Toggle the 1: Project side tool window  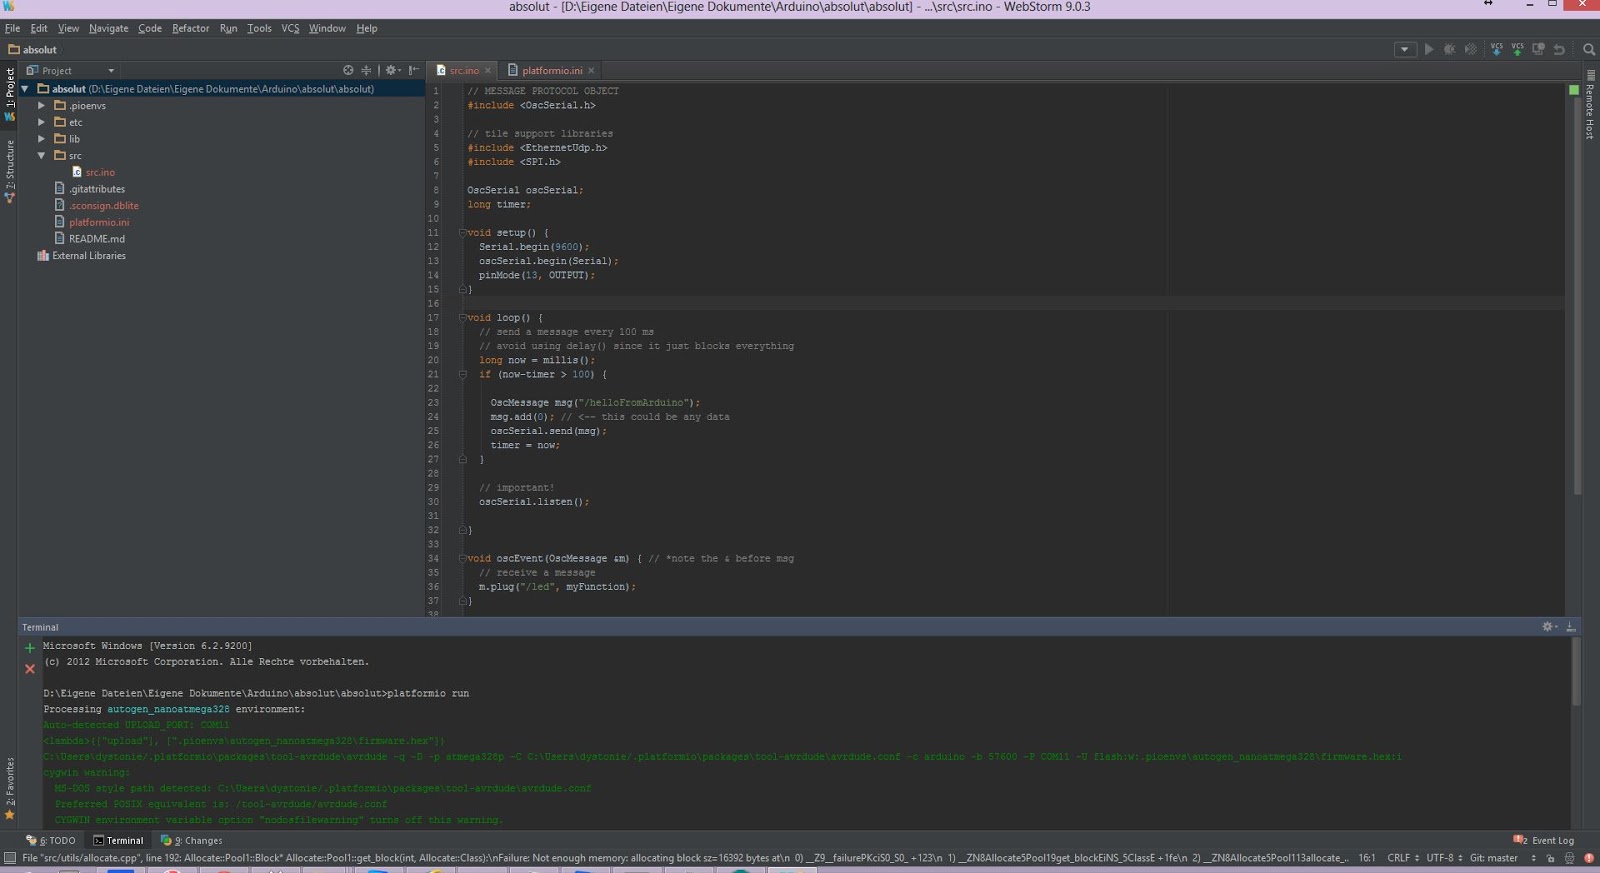(x=10, y=95)
